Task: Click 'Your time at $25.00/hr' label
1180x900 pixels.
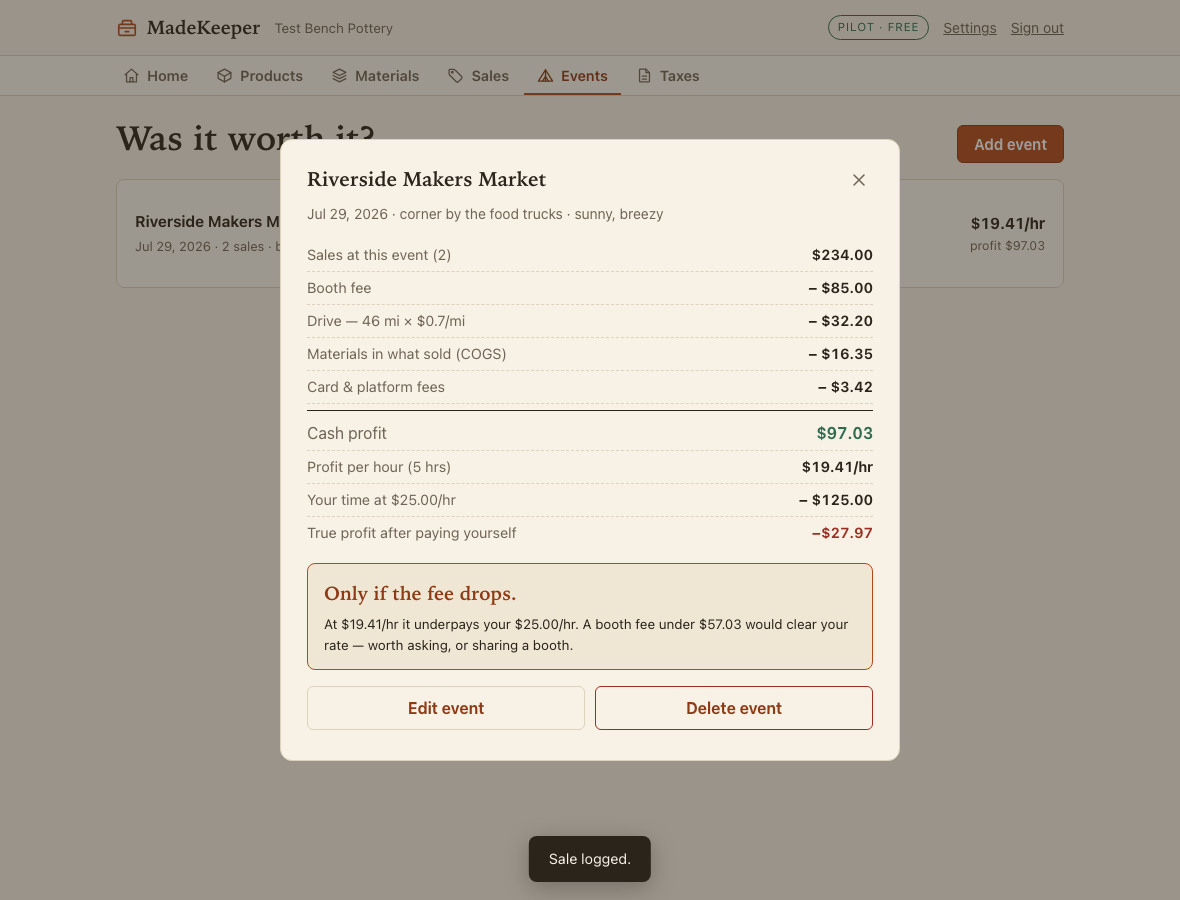Action: [x=382, y=500]
